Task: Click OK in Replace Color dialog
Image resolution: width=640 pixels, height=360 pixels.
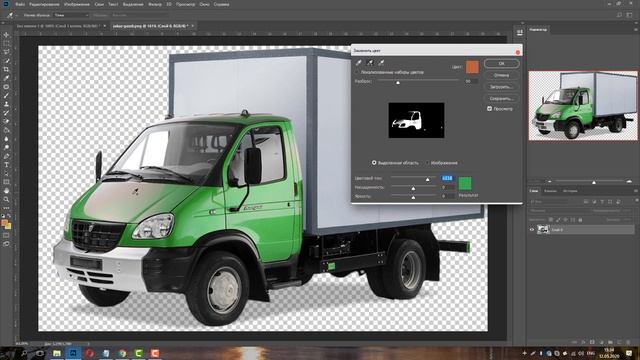Action: (x=502, y=64)
